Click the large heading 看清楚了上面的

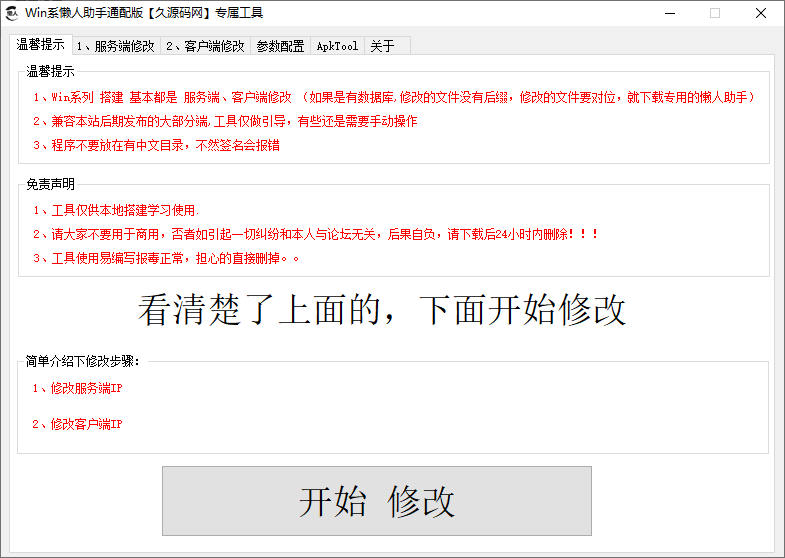[x=382, y=310]
